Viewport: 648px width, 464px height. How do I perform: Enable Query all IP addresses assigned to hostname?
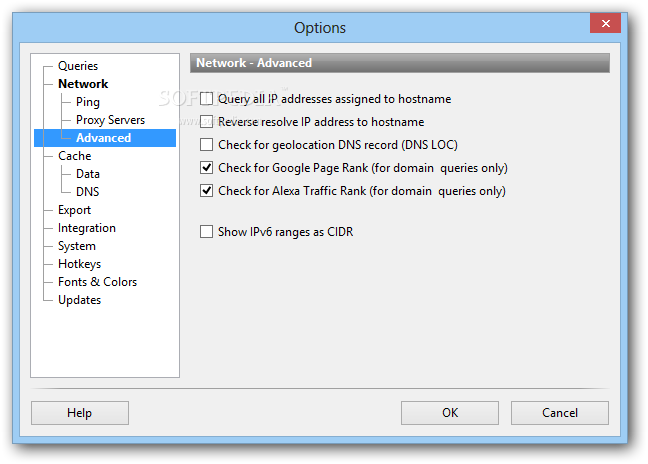click(x=206, y=99)
